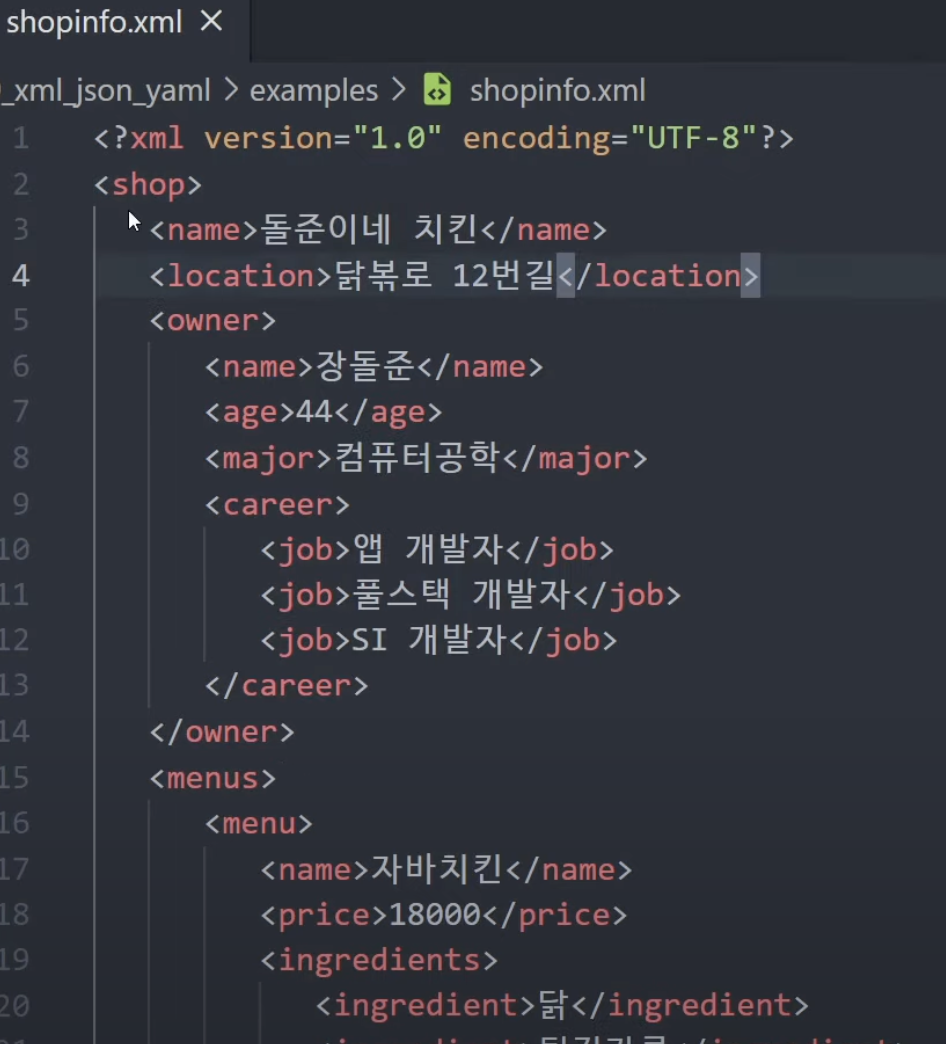Click the owner tag on line 5
Screen dimensions: 946x1044
point(211,321)
